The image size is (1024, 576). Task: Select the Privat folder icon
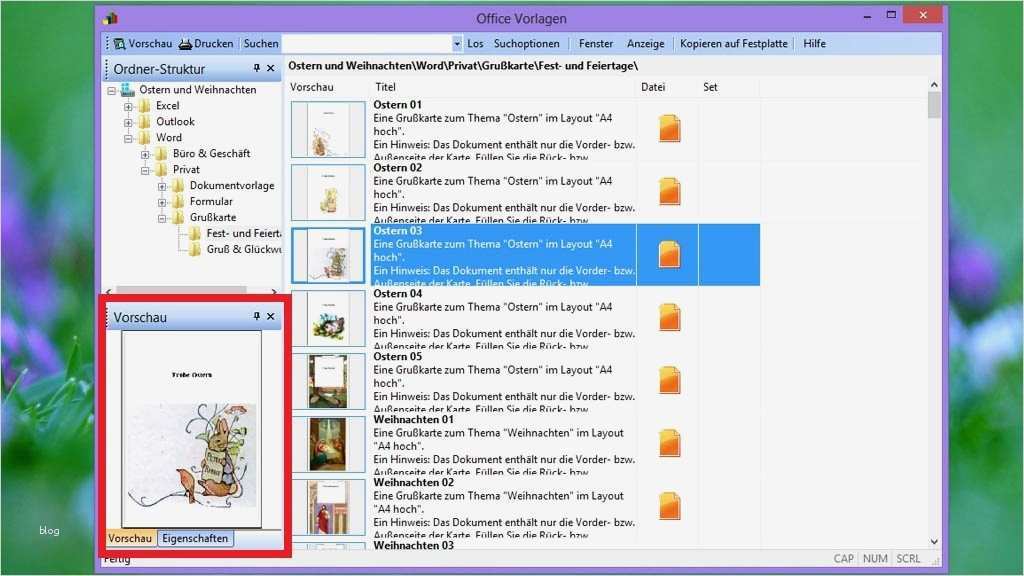click(161, 169)
